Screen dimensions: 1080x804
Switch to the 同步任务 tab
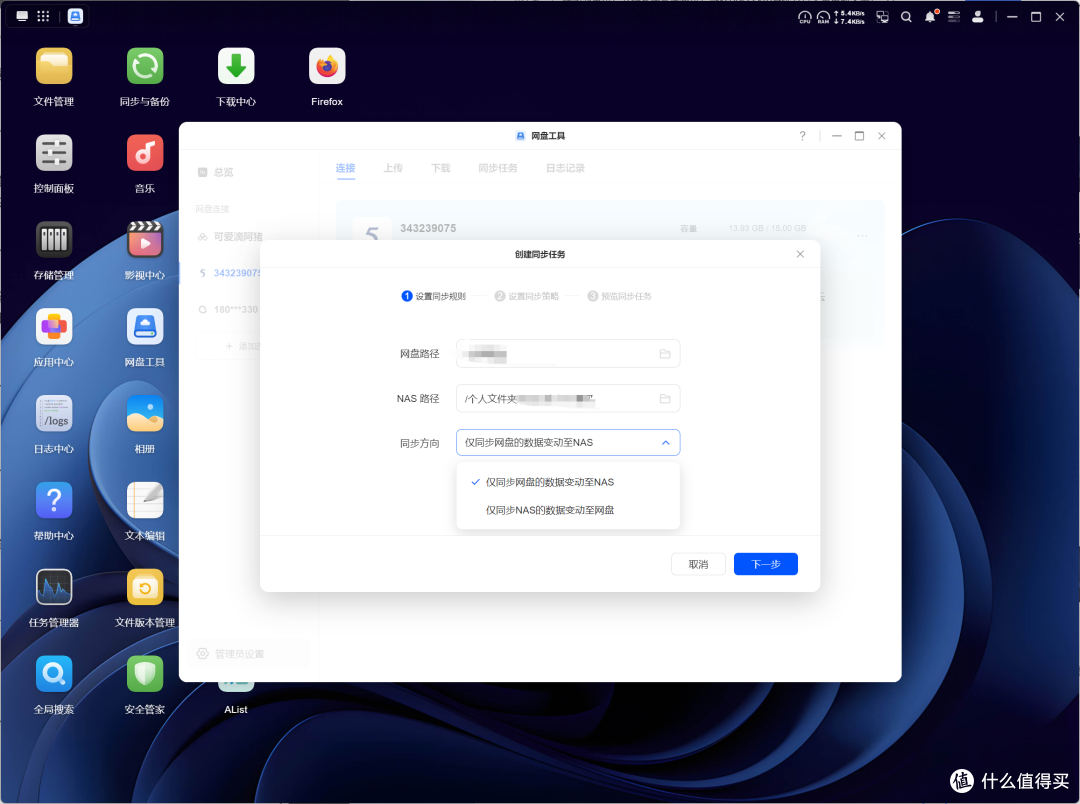[x=497, y=167]
